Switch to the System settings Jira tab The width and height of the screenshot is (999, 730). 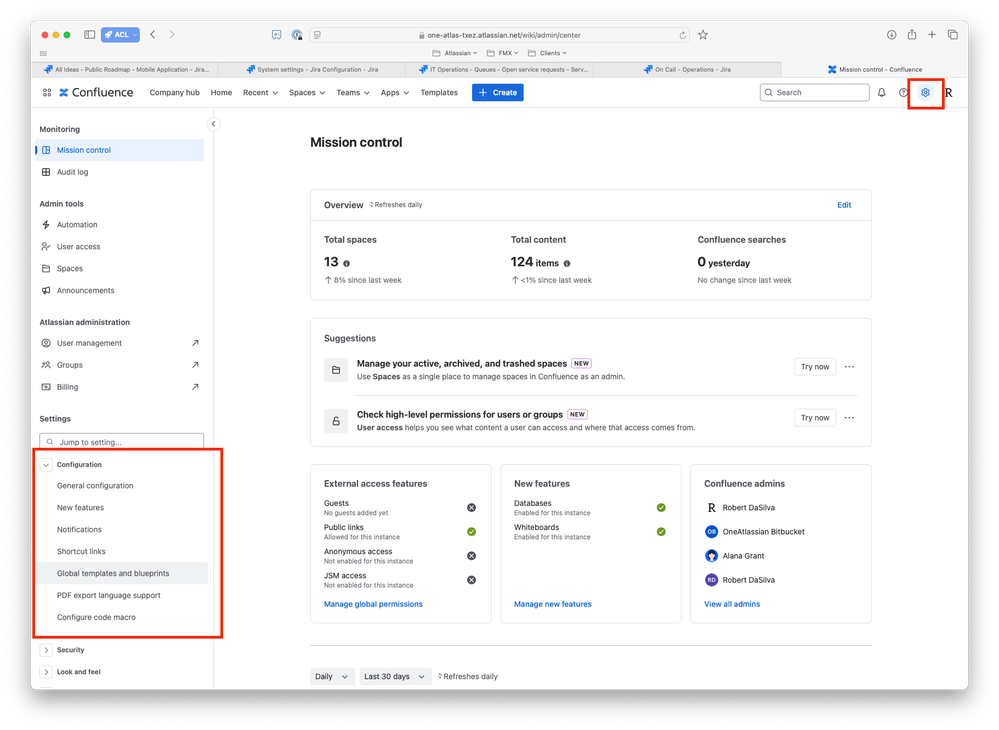pos(312,69)
